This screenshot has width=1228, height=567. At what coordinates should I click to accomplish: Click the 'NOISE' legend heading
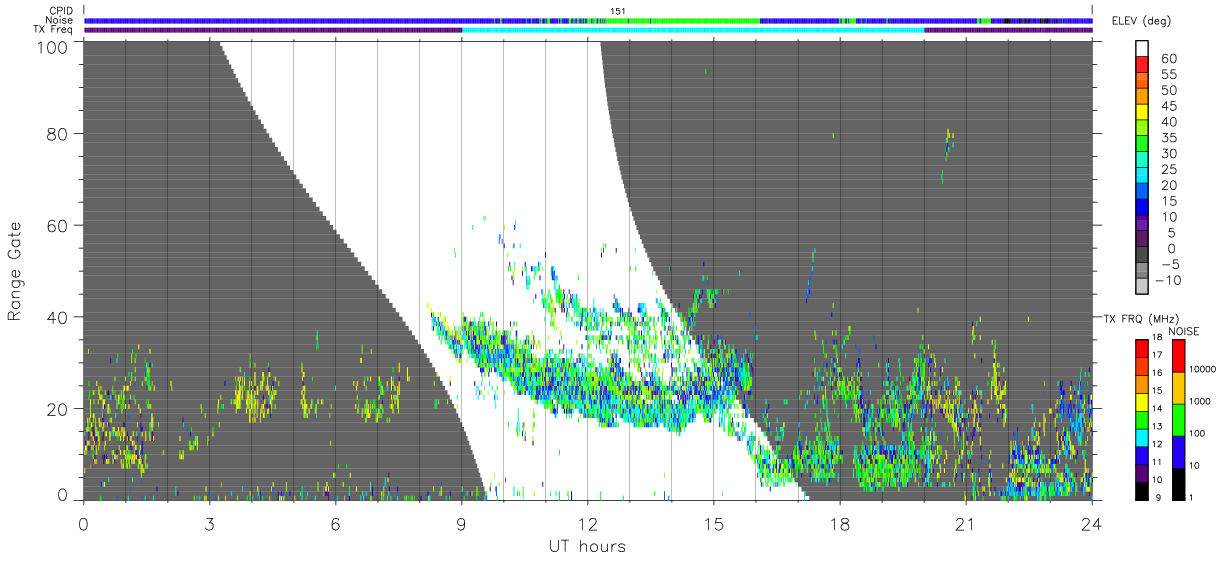(x=1184, y=331)
